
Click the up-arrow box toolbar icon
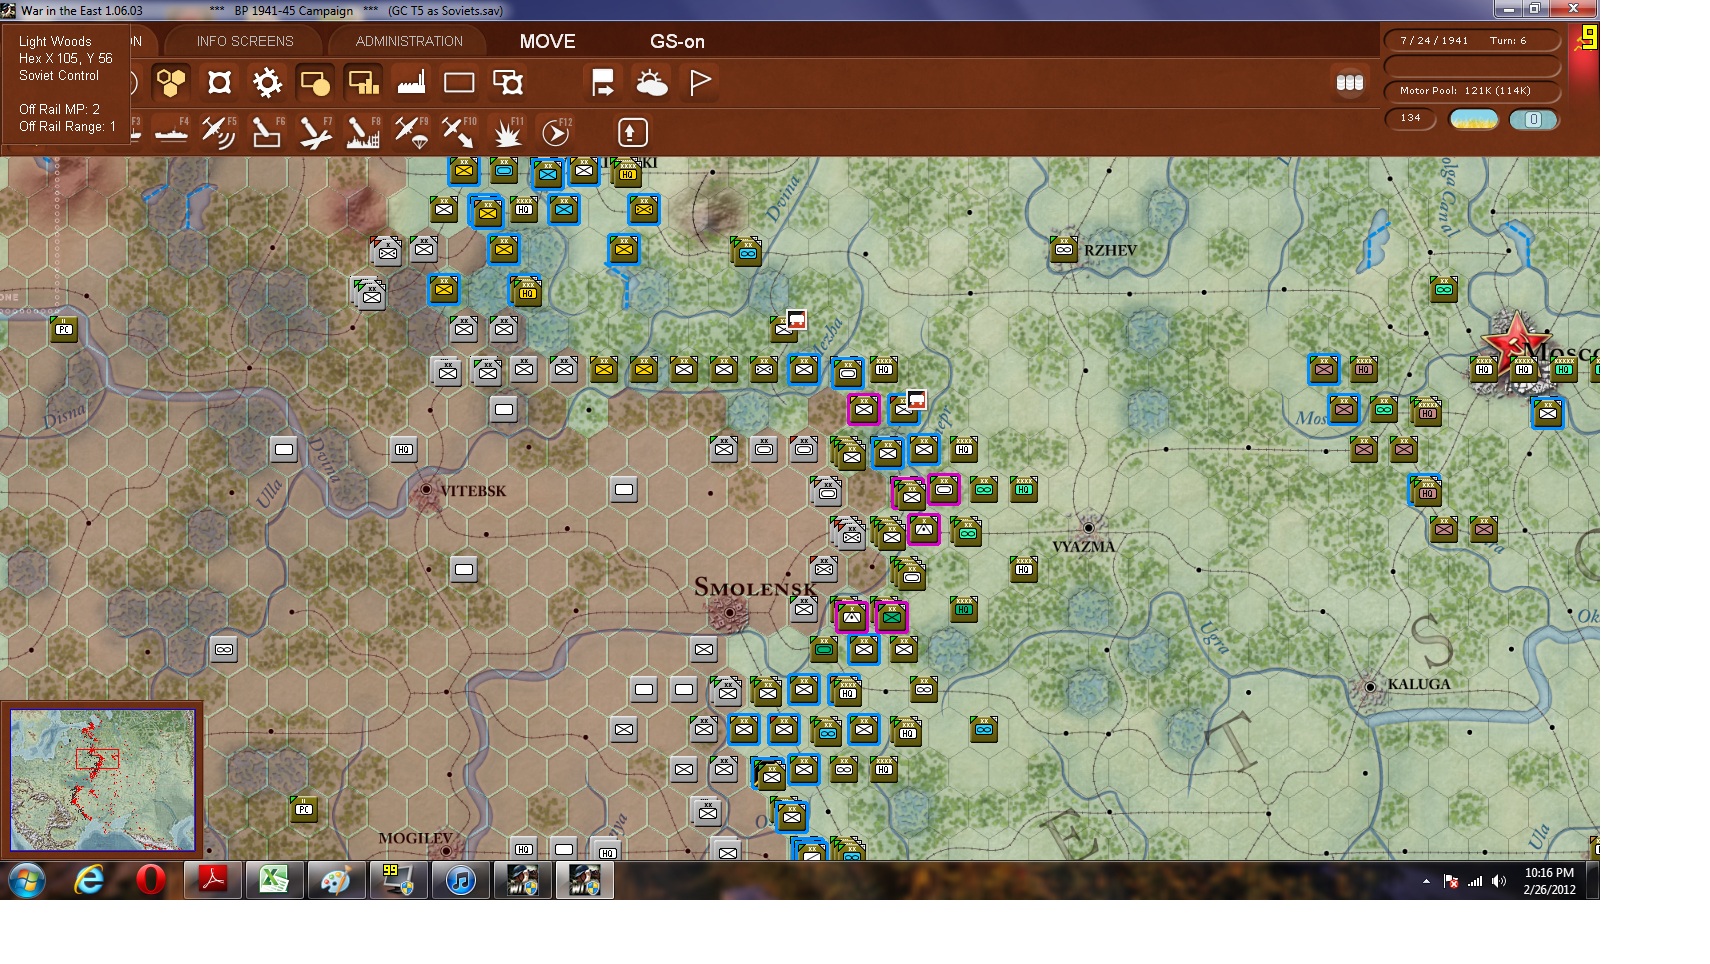tap(632, 132)
